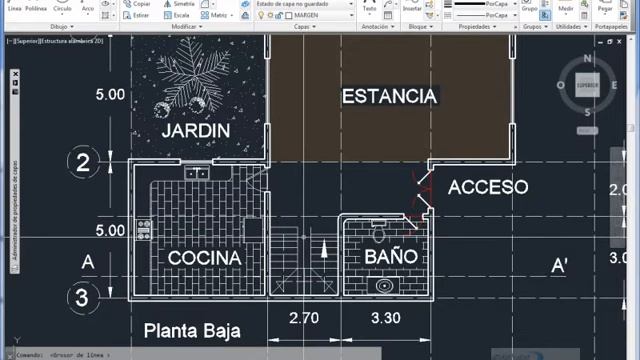Click the MARGEN layer color swatch
This screenshot has height=360, width=640.
click(x=289, y=16)
